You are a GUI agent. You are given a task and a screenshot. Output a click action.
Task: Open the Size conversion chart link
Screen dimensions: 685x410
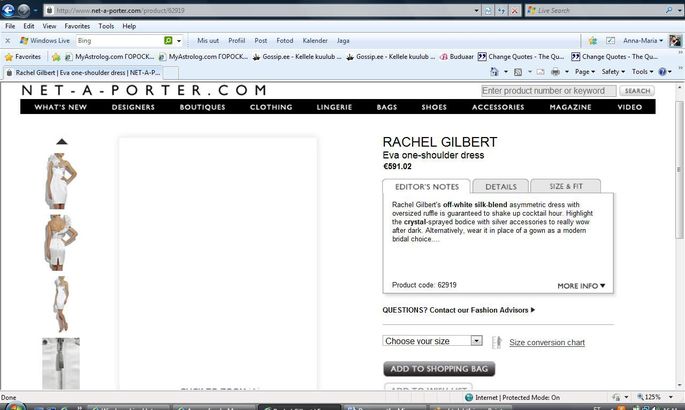(x=547, y=343)
